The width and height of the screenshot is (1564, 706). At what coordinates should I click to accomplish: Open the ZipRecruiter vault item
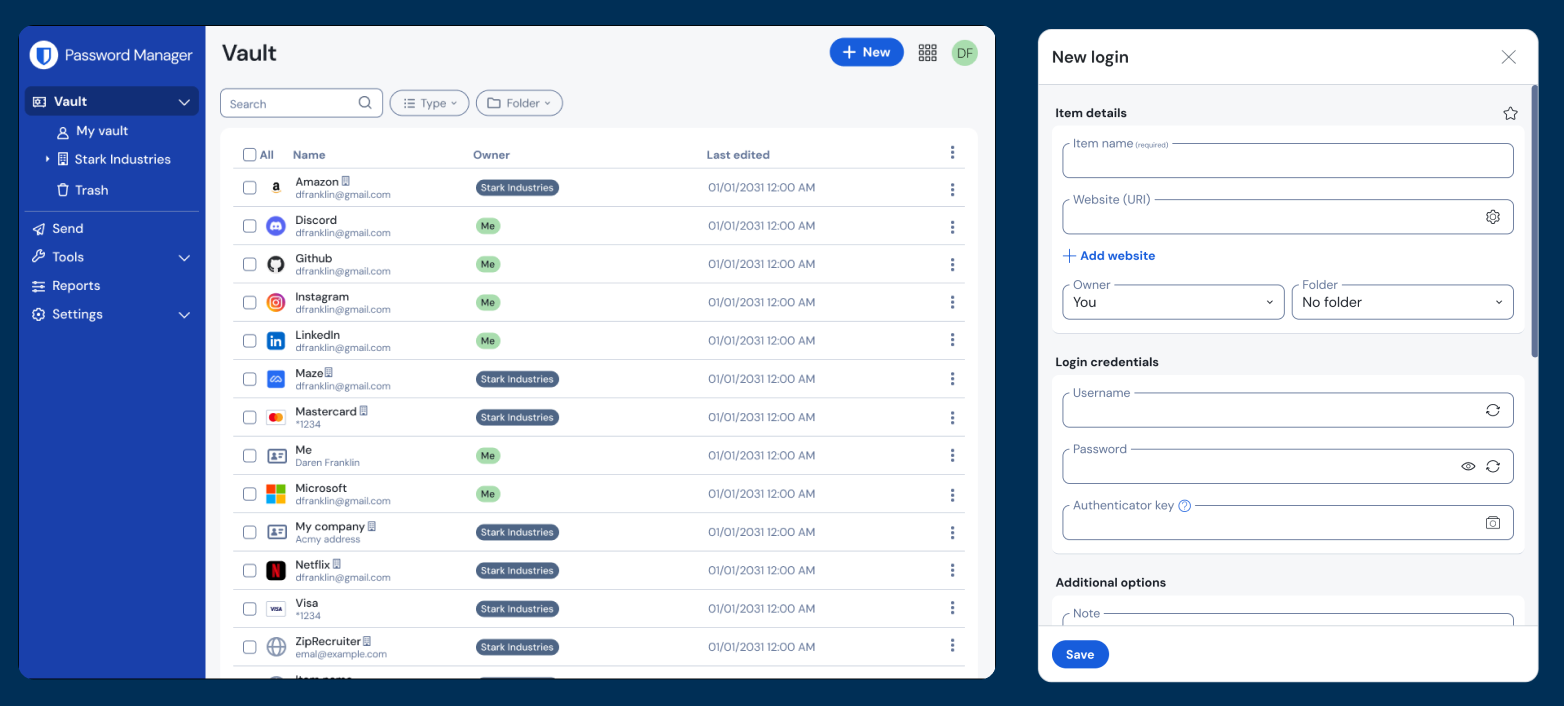pos(328,641)
